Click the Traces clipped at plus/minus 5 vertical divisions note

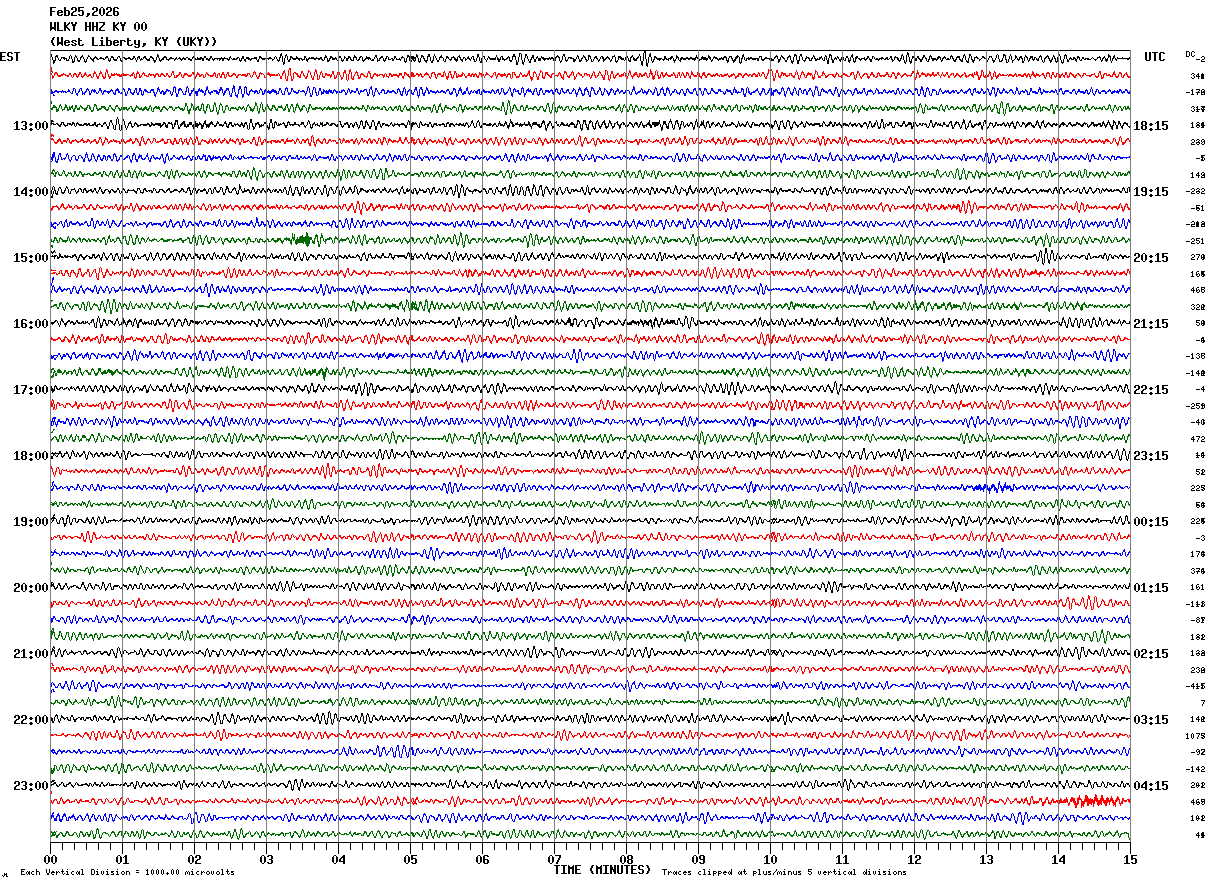[x=784, y=872]
